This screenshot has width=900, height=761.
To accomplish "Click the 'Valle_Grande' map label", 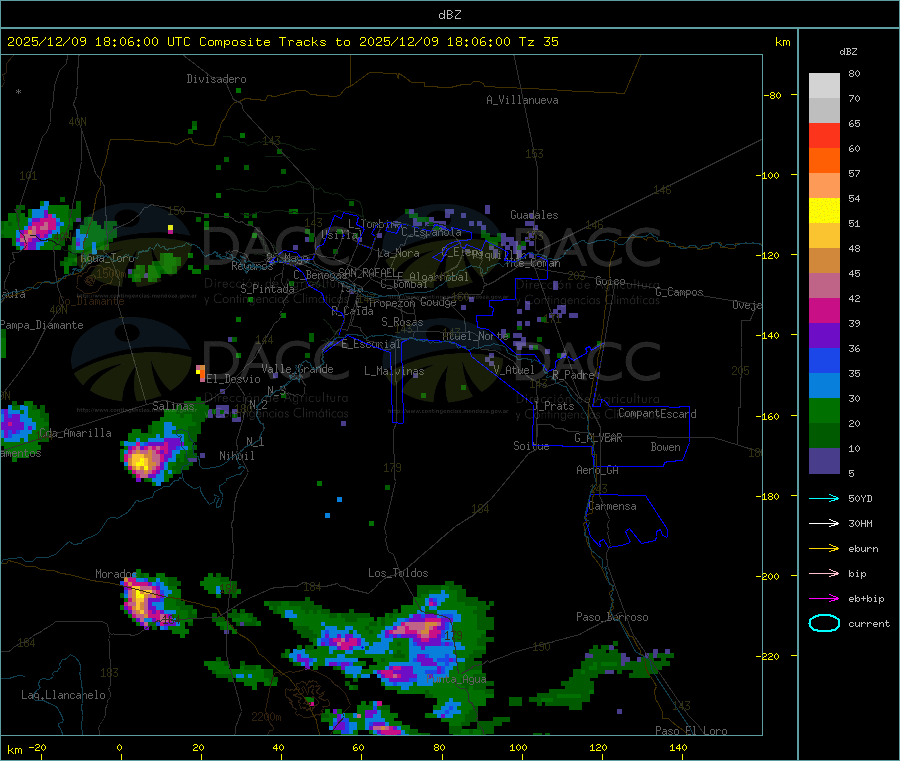I will coord(297,369).
